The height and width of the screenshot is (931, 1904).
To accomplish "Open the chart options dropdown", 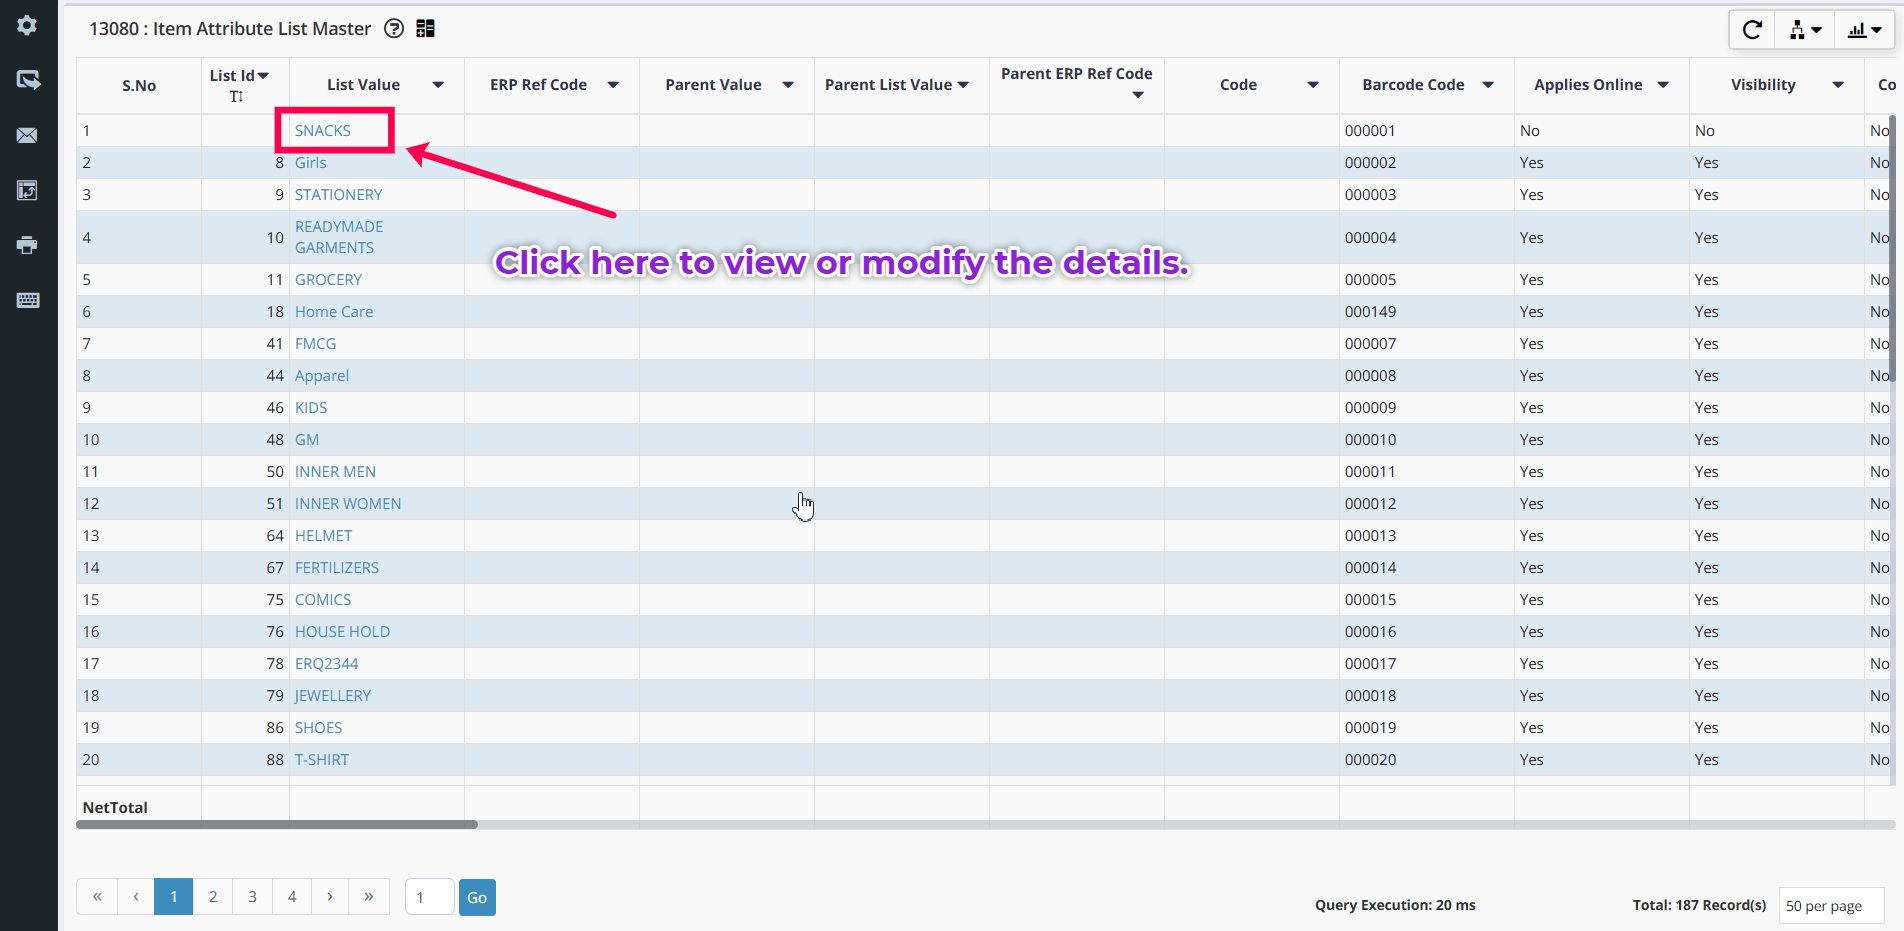I will click(x=1864, y=30).
